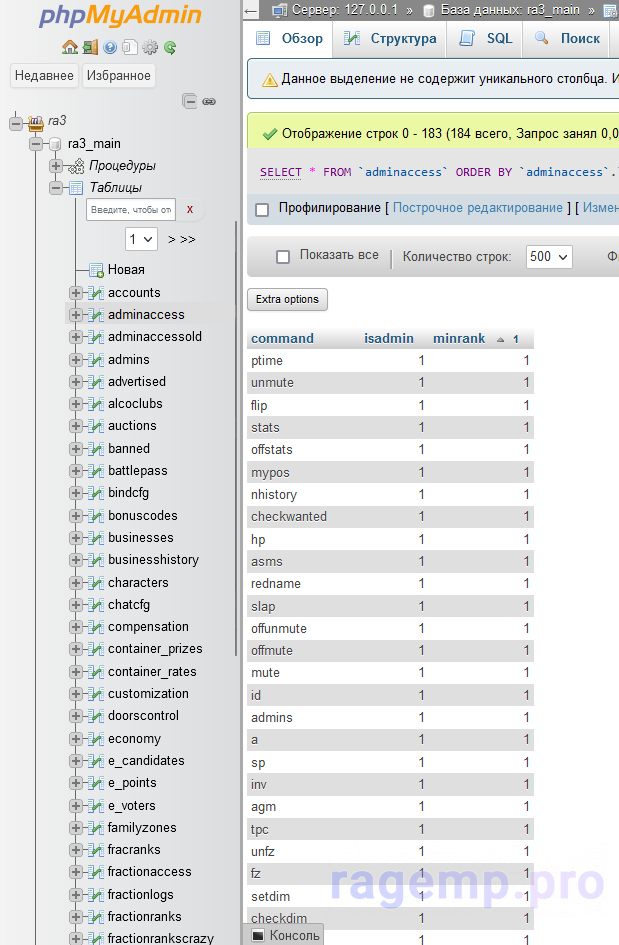Viewport: 619px width, 945px height.
Task: Toggle the Профилирование checkbox
Action: pos(262,210)
